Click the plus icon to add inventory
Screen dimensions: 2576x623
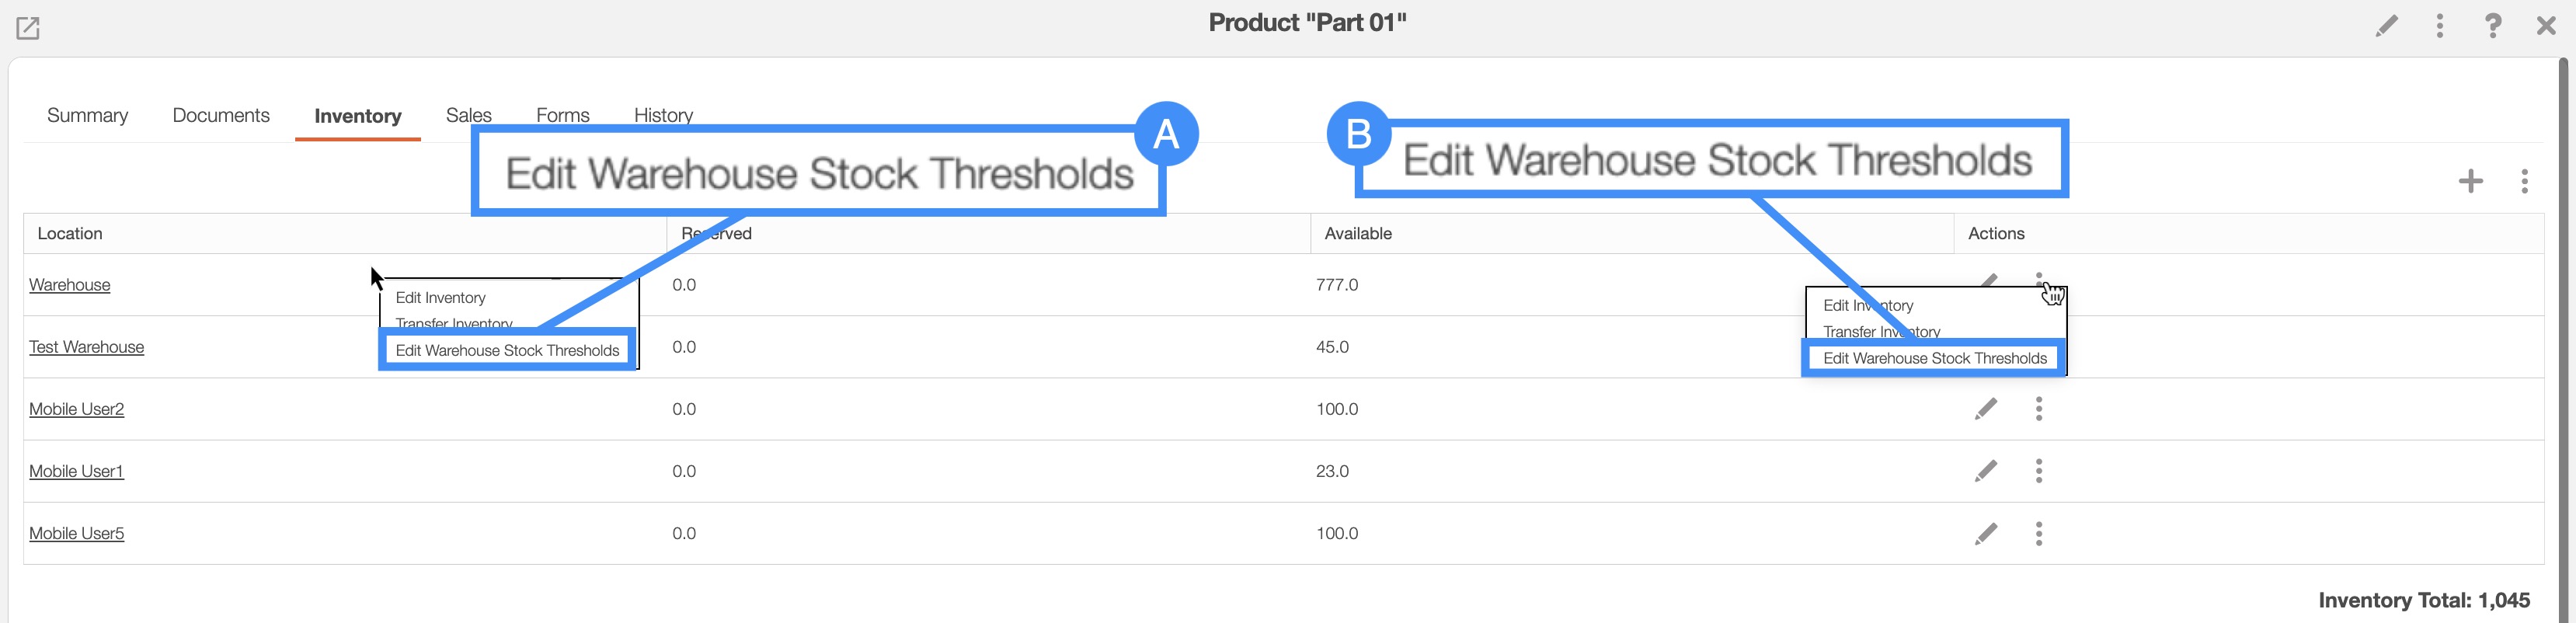[2471, 181]
